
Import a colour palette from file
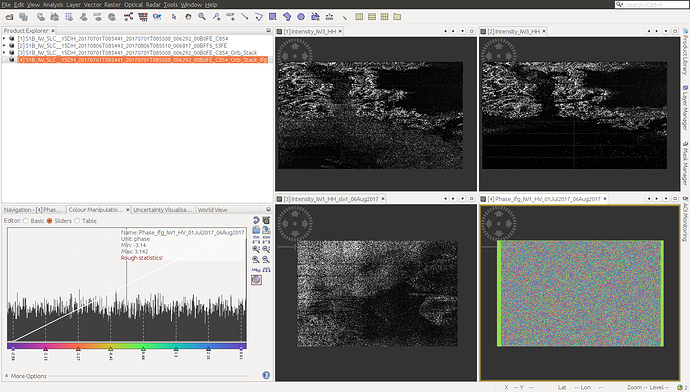pyautogui.click(x=256, y=230)
